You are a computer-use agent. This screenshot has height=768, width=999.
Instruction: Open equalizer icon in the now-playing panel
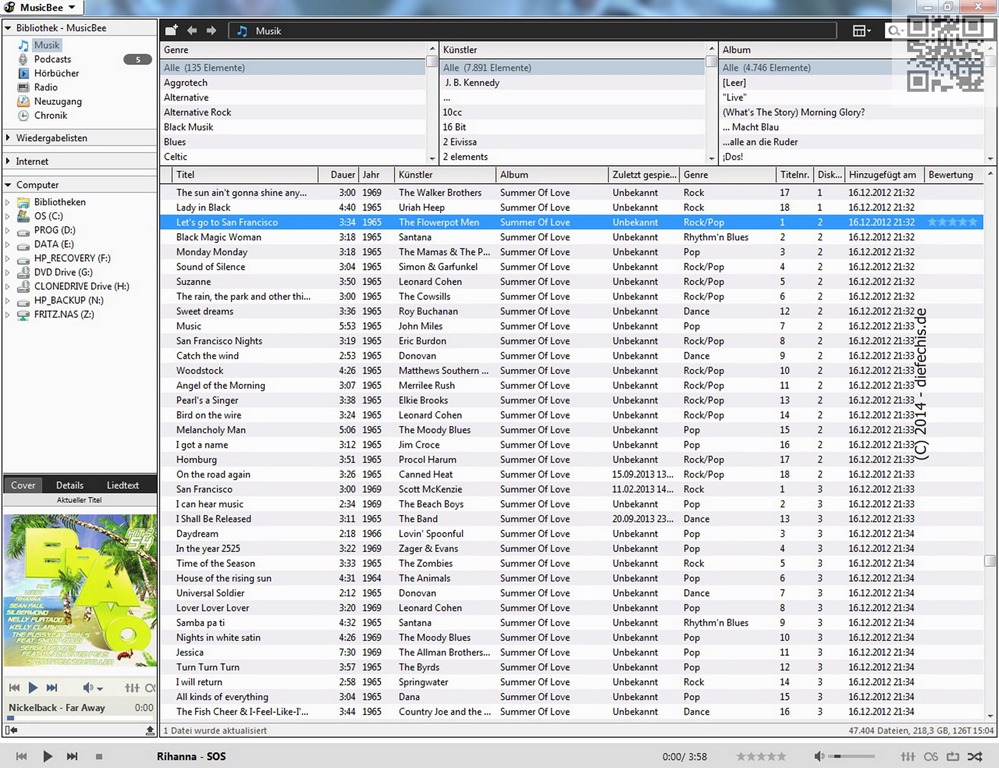click(x=132, y=688)
